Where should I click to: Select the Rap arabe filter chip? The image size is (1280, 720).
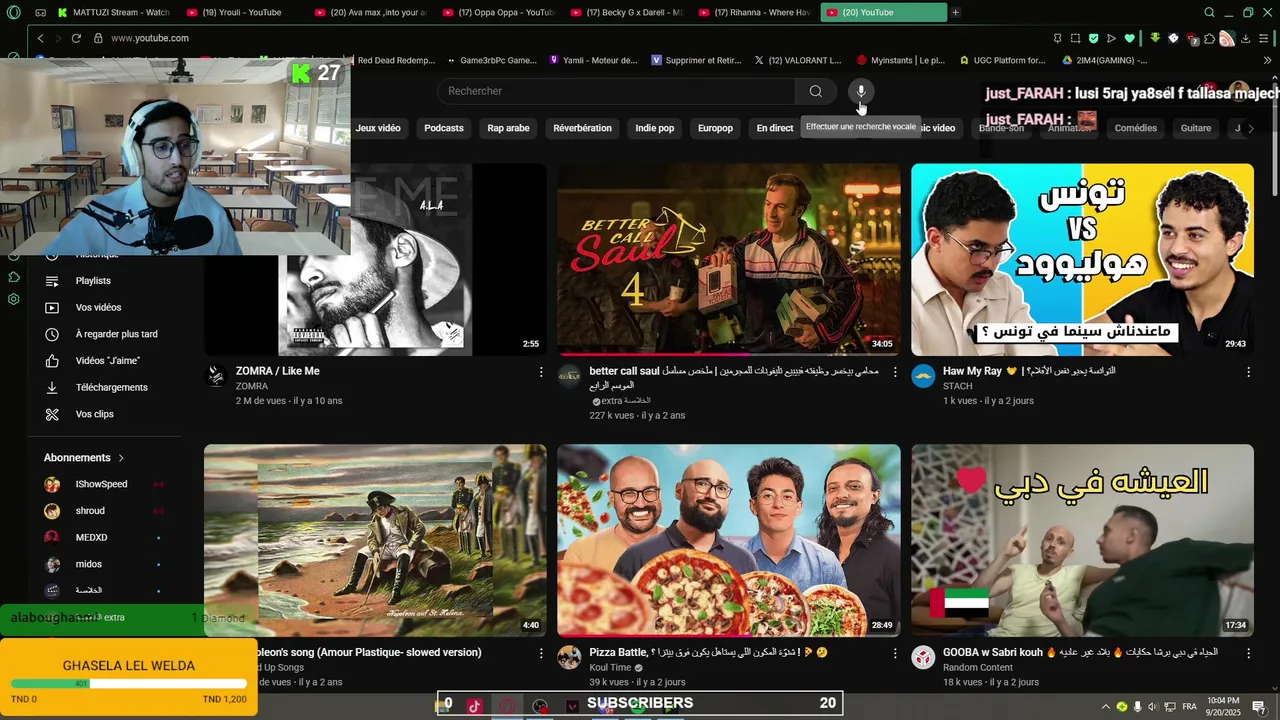[x=508, y=128]
